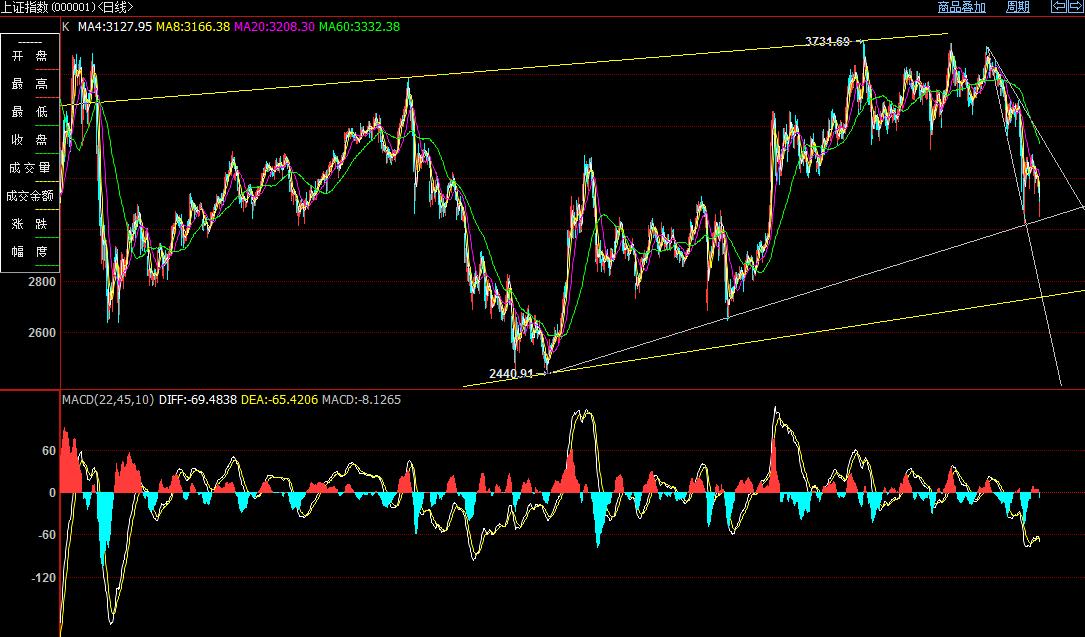This screenshot has width=1085, height=637.
Task: Click the -120 MACD axis label
Action: coord(44,578)
